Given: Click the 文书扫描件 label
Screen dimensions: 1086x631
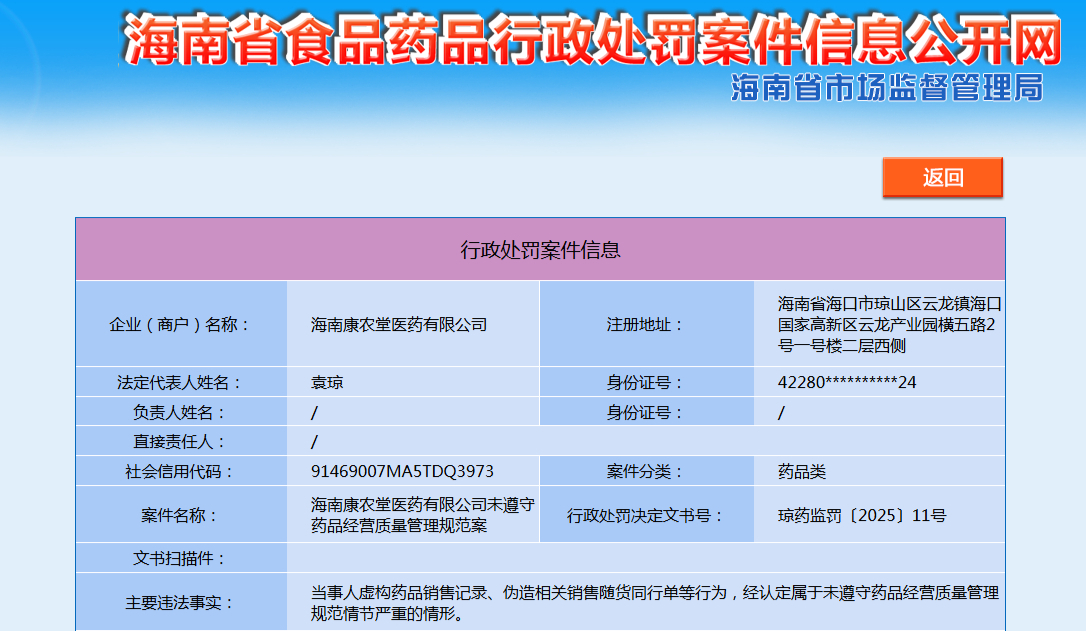Looking at the screenshot, I should (181, 558).
